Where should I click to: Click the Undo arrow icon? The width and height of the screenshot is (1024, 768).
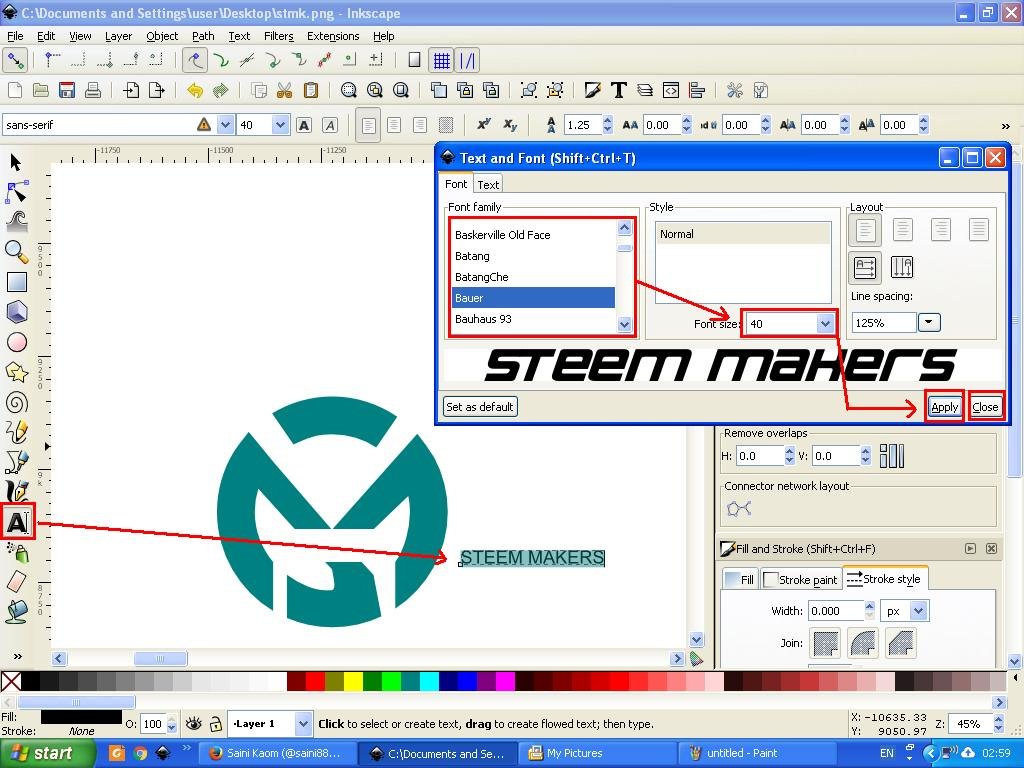coord(195,90)
